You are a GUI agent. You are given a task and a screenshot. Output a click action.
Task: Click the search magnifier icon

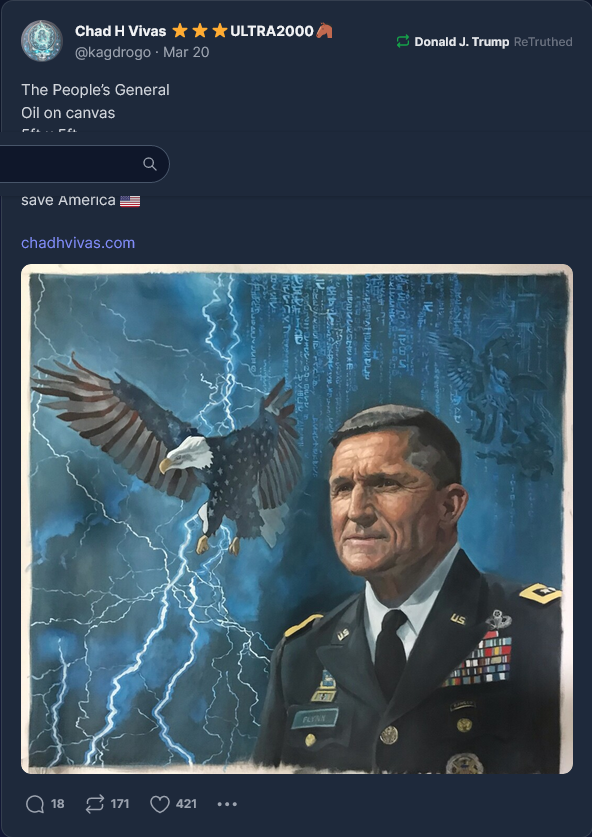150,164
